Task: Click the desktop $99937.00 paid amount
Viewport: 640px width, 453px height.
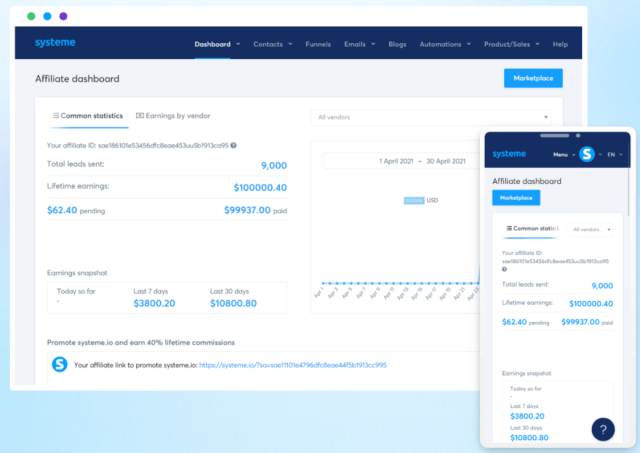Action: 247,210
